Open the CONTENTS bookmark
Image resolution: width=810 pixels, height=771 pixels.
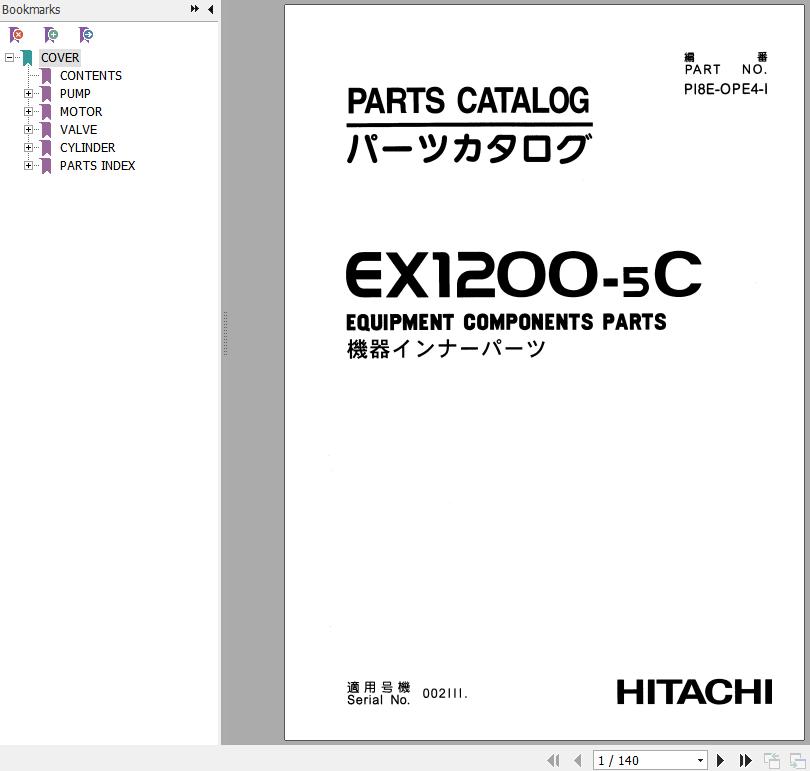[x=91, y=75]
